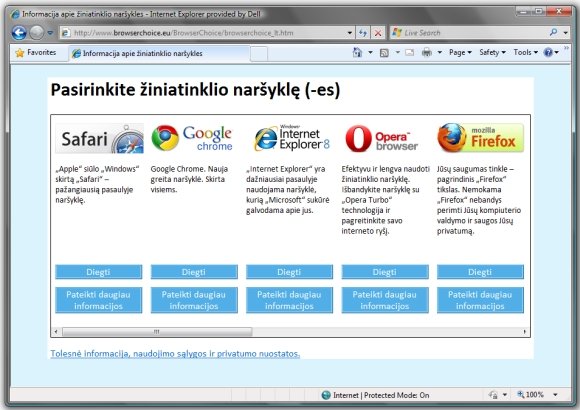Viewport: 580px width, 410px height.
Task: Click the horizontal scrollbar thumb
Action: pos(157,332)
